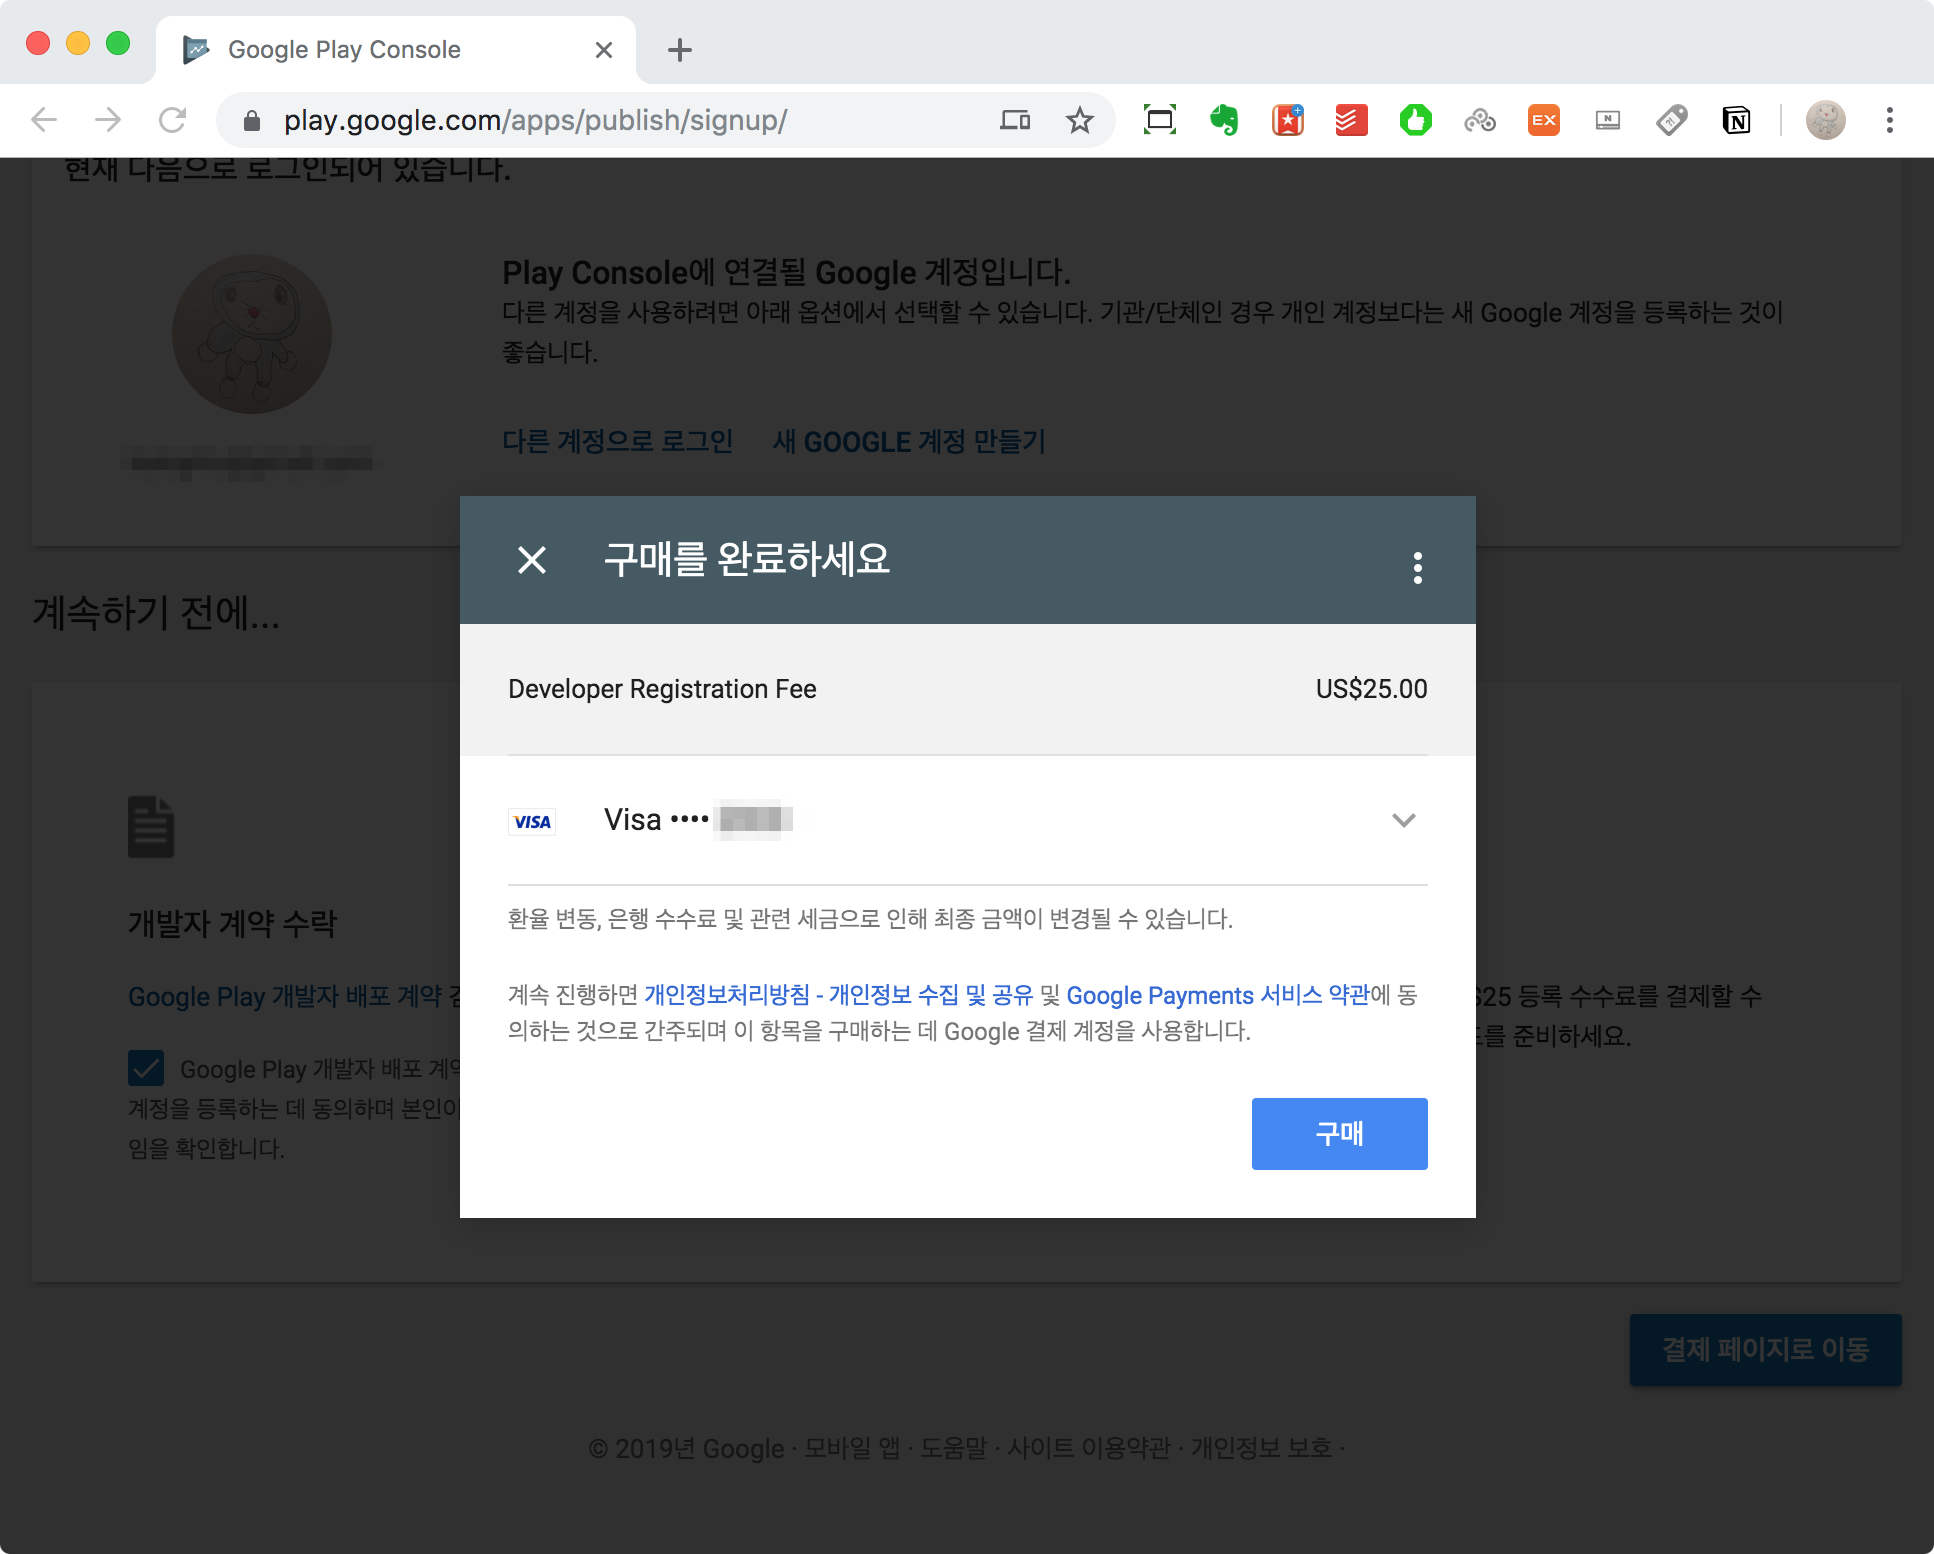
Task: Open the 개인정보처리방침 privacy policy link
Action: click(x=727, y=995)
